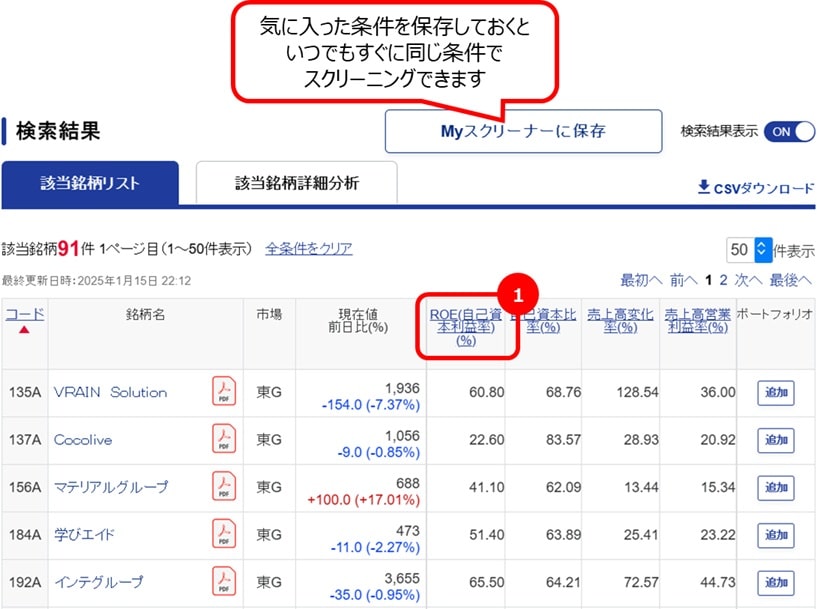
Task: Select stock code 156A cell
Action: coord(24,487)
